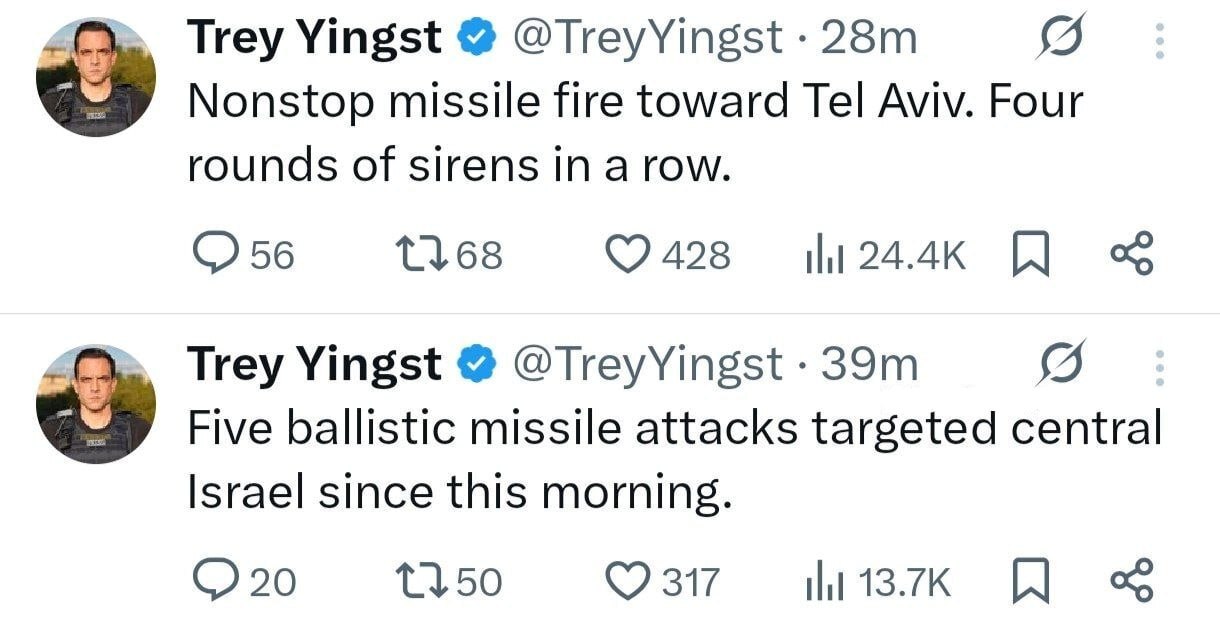Open more options for the 28m tweet
The height and width of the screenshot is (623, 1220).
coord(1160,40)
